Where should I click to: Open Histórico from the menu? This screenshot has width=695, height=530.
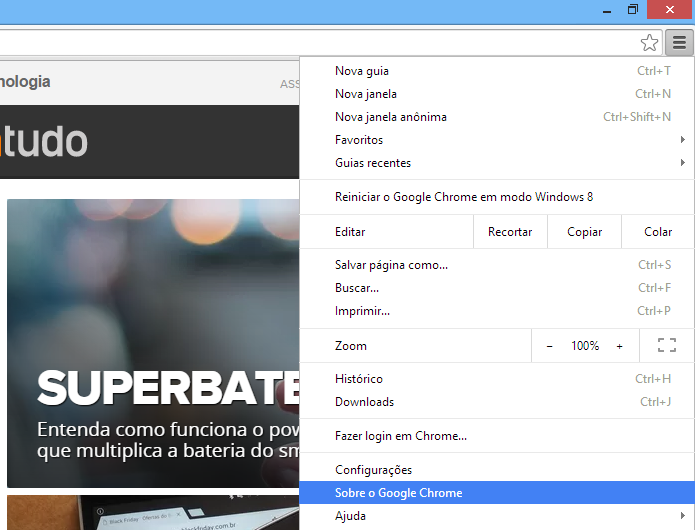point(497,379)
